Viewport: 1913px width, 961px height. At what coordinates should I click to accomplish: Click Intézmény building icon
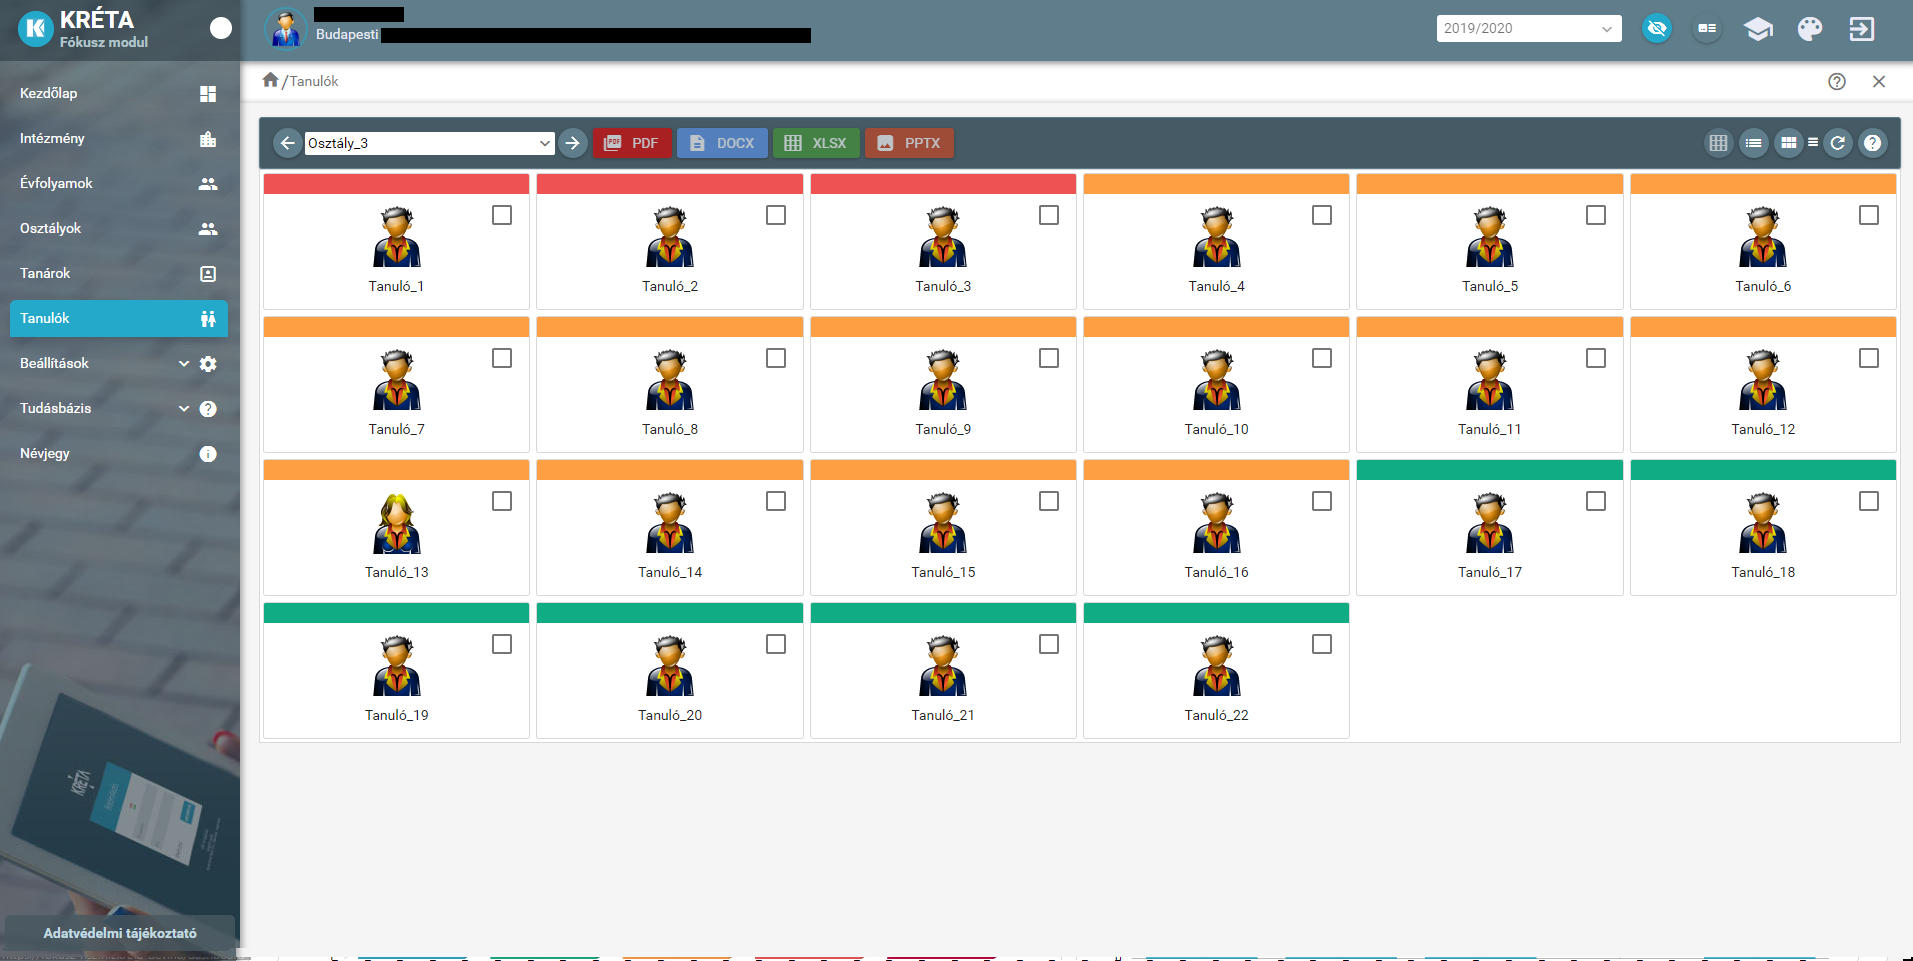(x=208, y=139)
